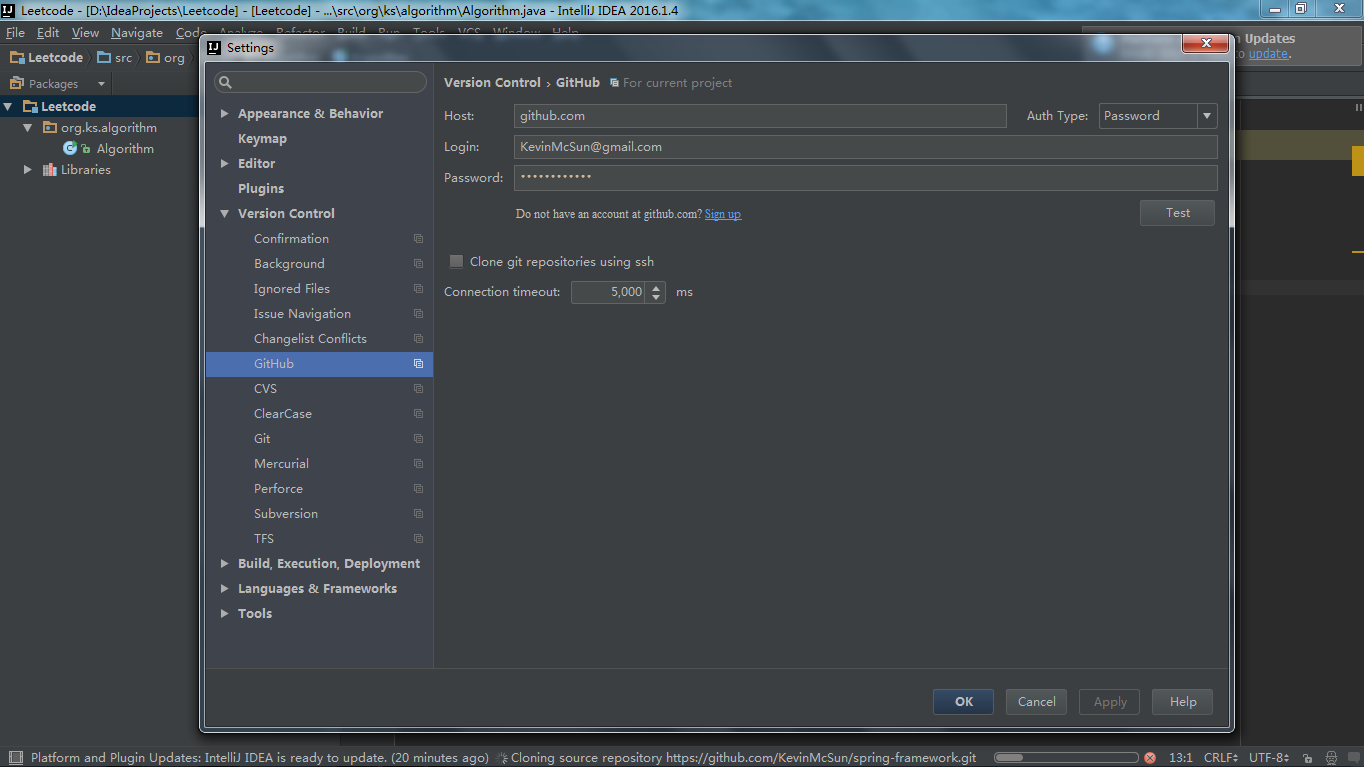1364x767 pixels.
Task: Click the Libraries icon in project tree
Action: pos(50,170)
